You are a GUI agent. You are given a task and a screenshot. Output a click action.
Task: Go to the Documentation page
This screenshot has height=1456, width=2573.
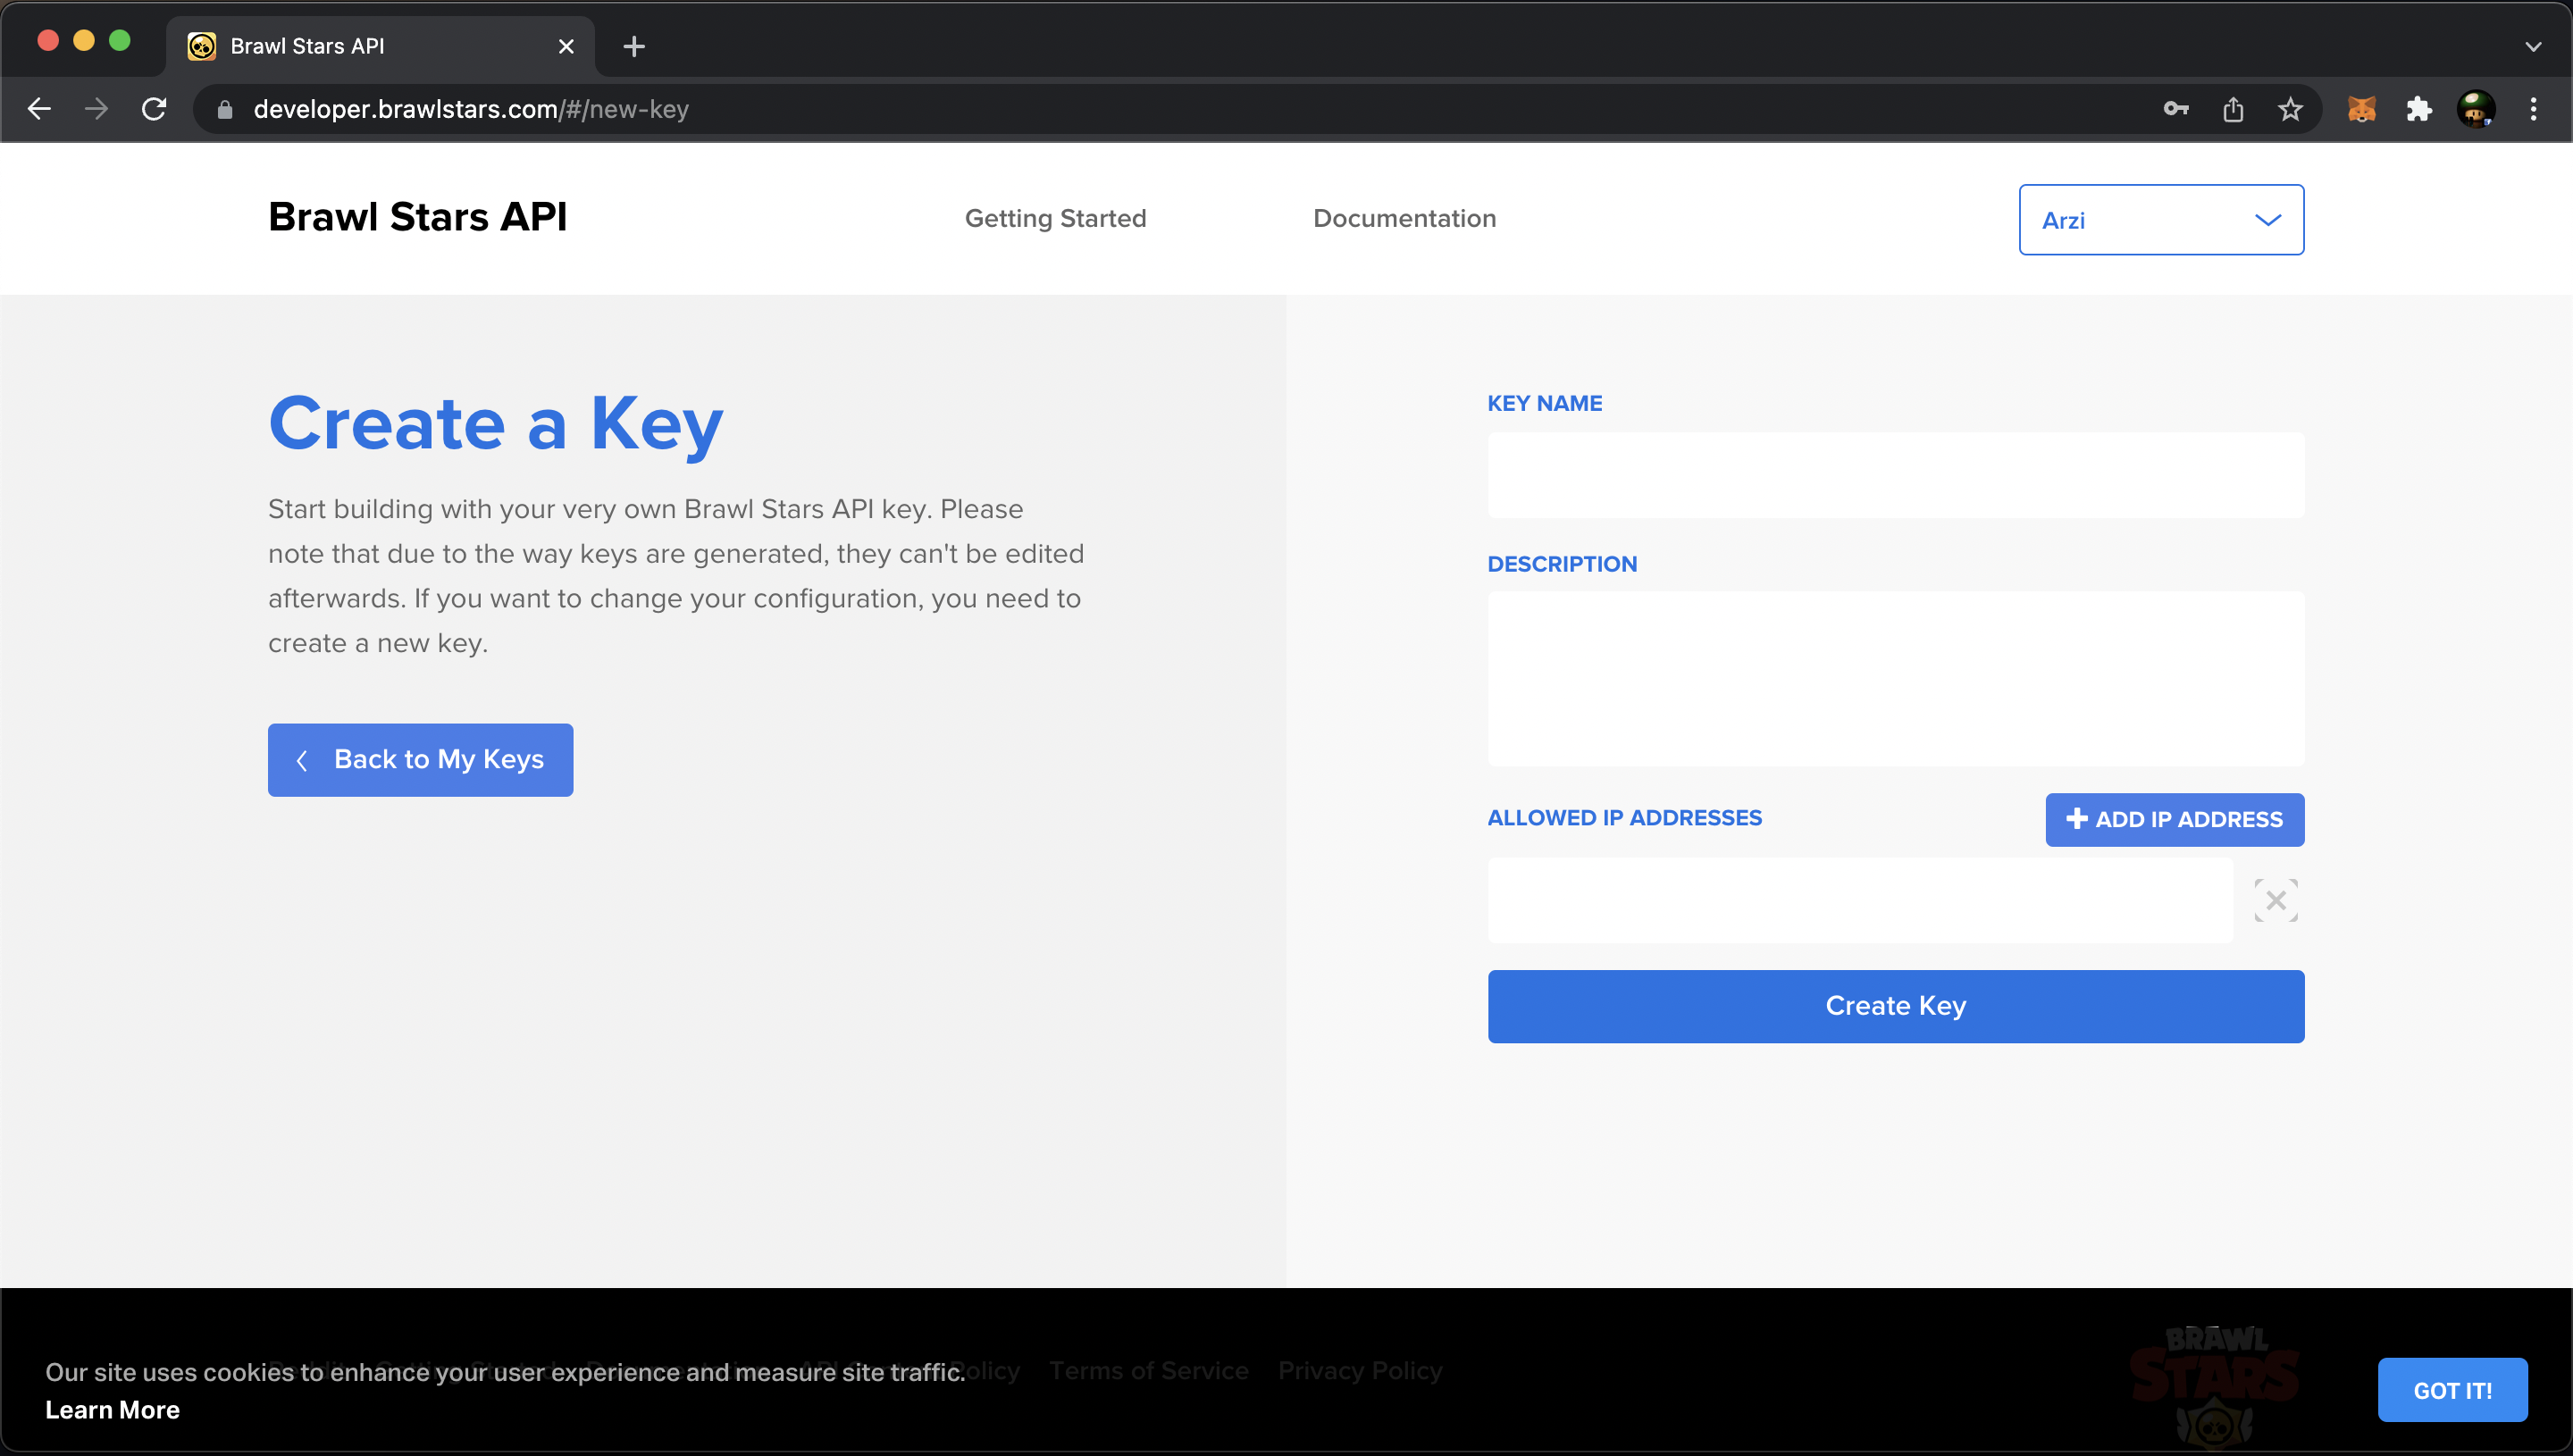1404,218
